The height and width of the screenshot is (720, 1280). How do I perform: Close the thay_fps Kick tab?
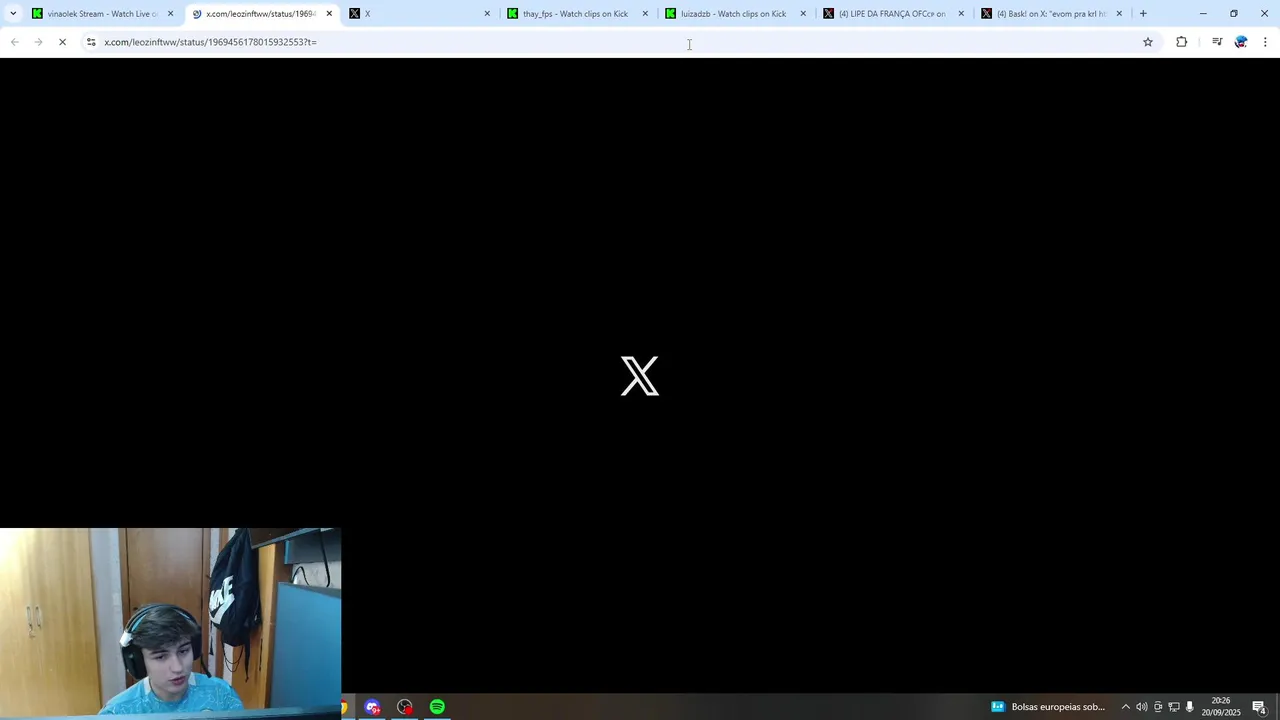[x=645, y=14]
